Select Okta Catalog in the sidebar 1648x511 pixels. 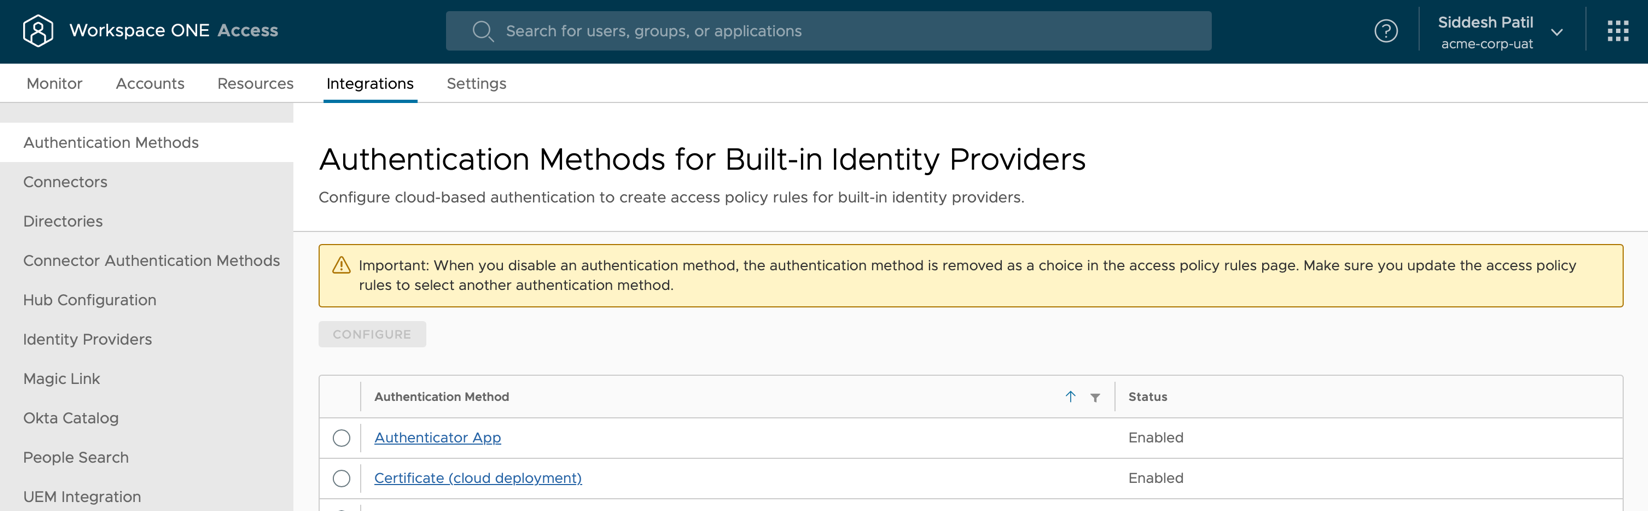(x=71, y=418)
